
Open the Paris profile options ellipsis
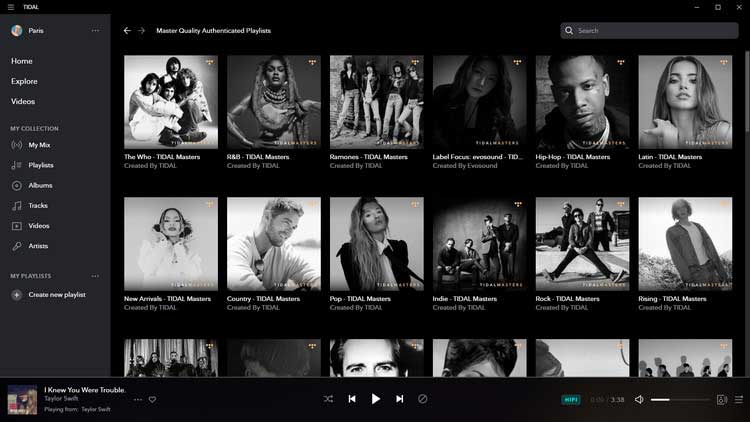coord(96,31)
